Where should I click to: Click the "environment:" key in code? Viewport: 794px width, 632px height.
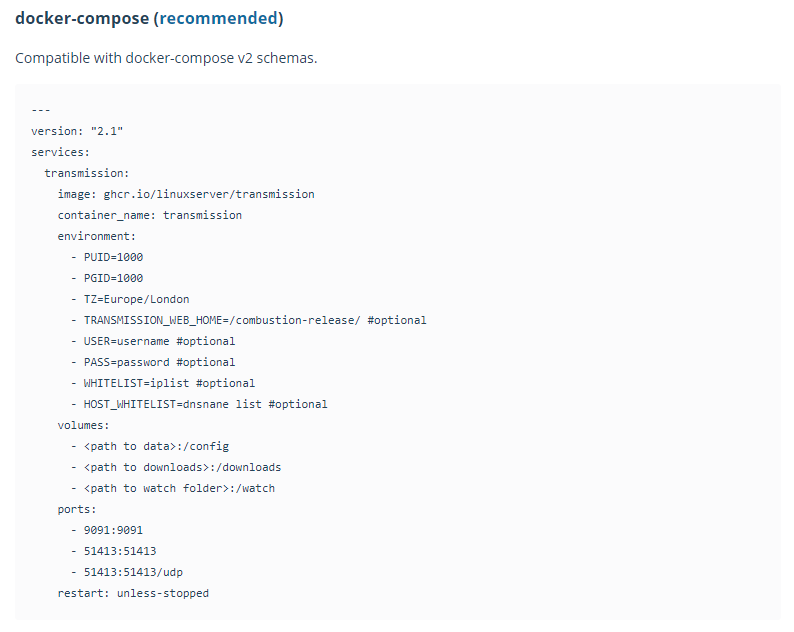(96, 236)
